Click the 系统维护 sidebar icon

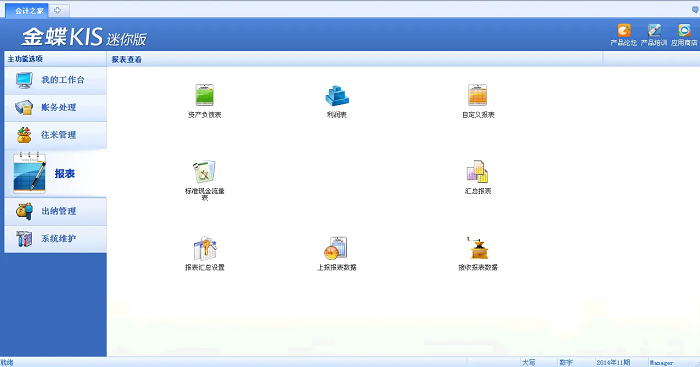click(24, 239)
